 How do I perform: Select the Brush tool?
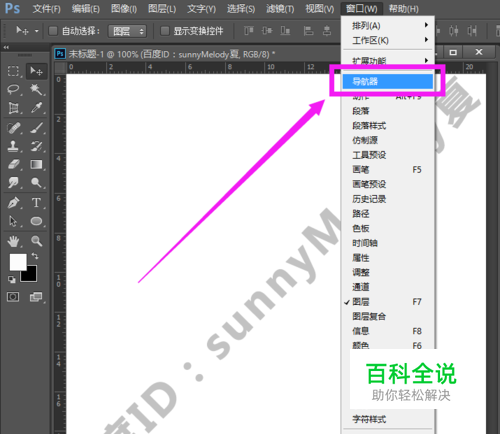coord(36,128)
